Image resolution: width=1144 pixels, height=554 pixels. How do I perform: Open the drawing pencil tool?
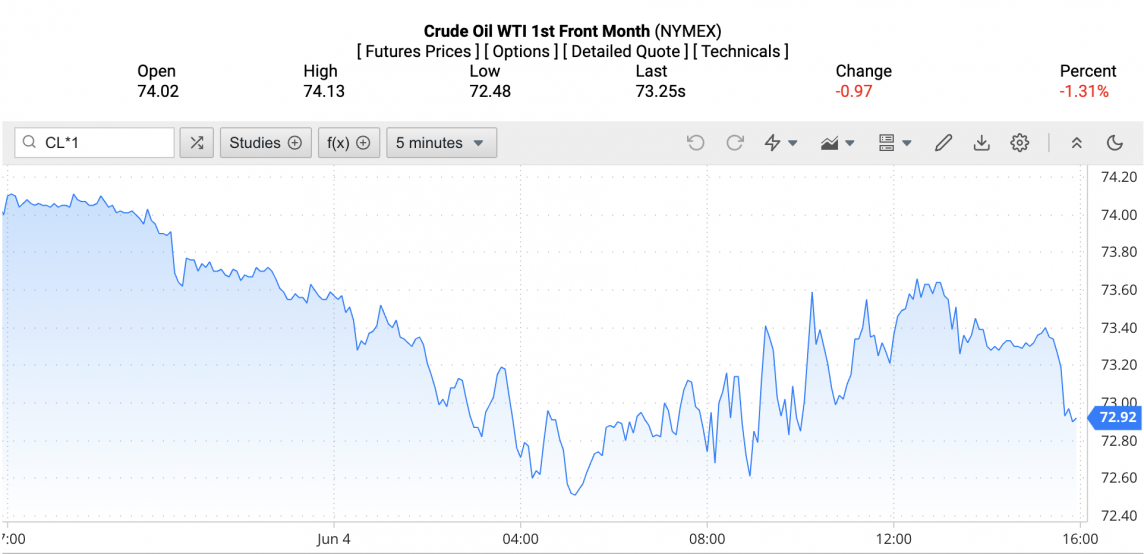click(943, 143)
